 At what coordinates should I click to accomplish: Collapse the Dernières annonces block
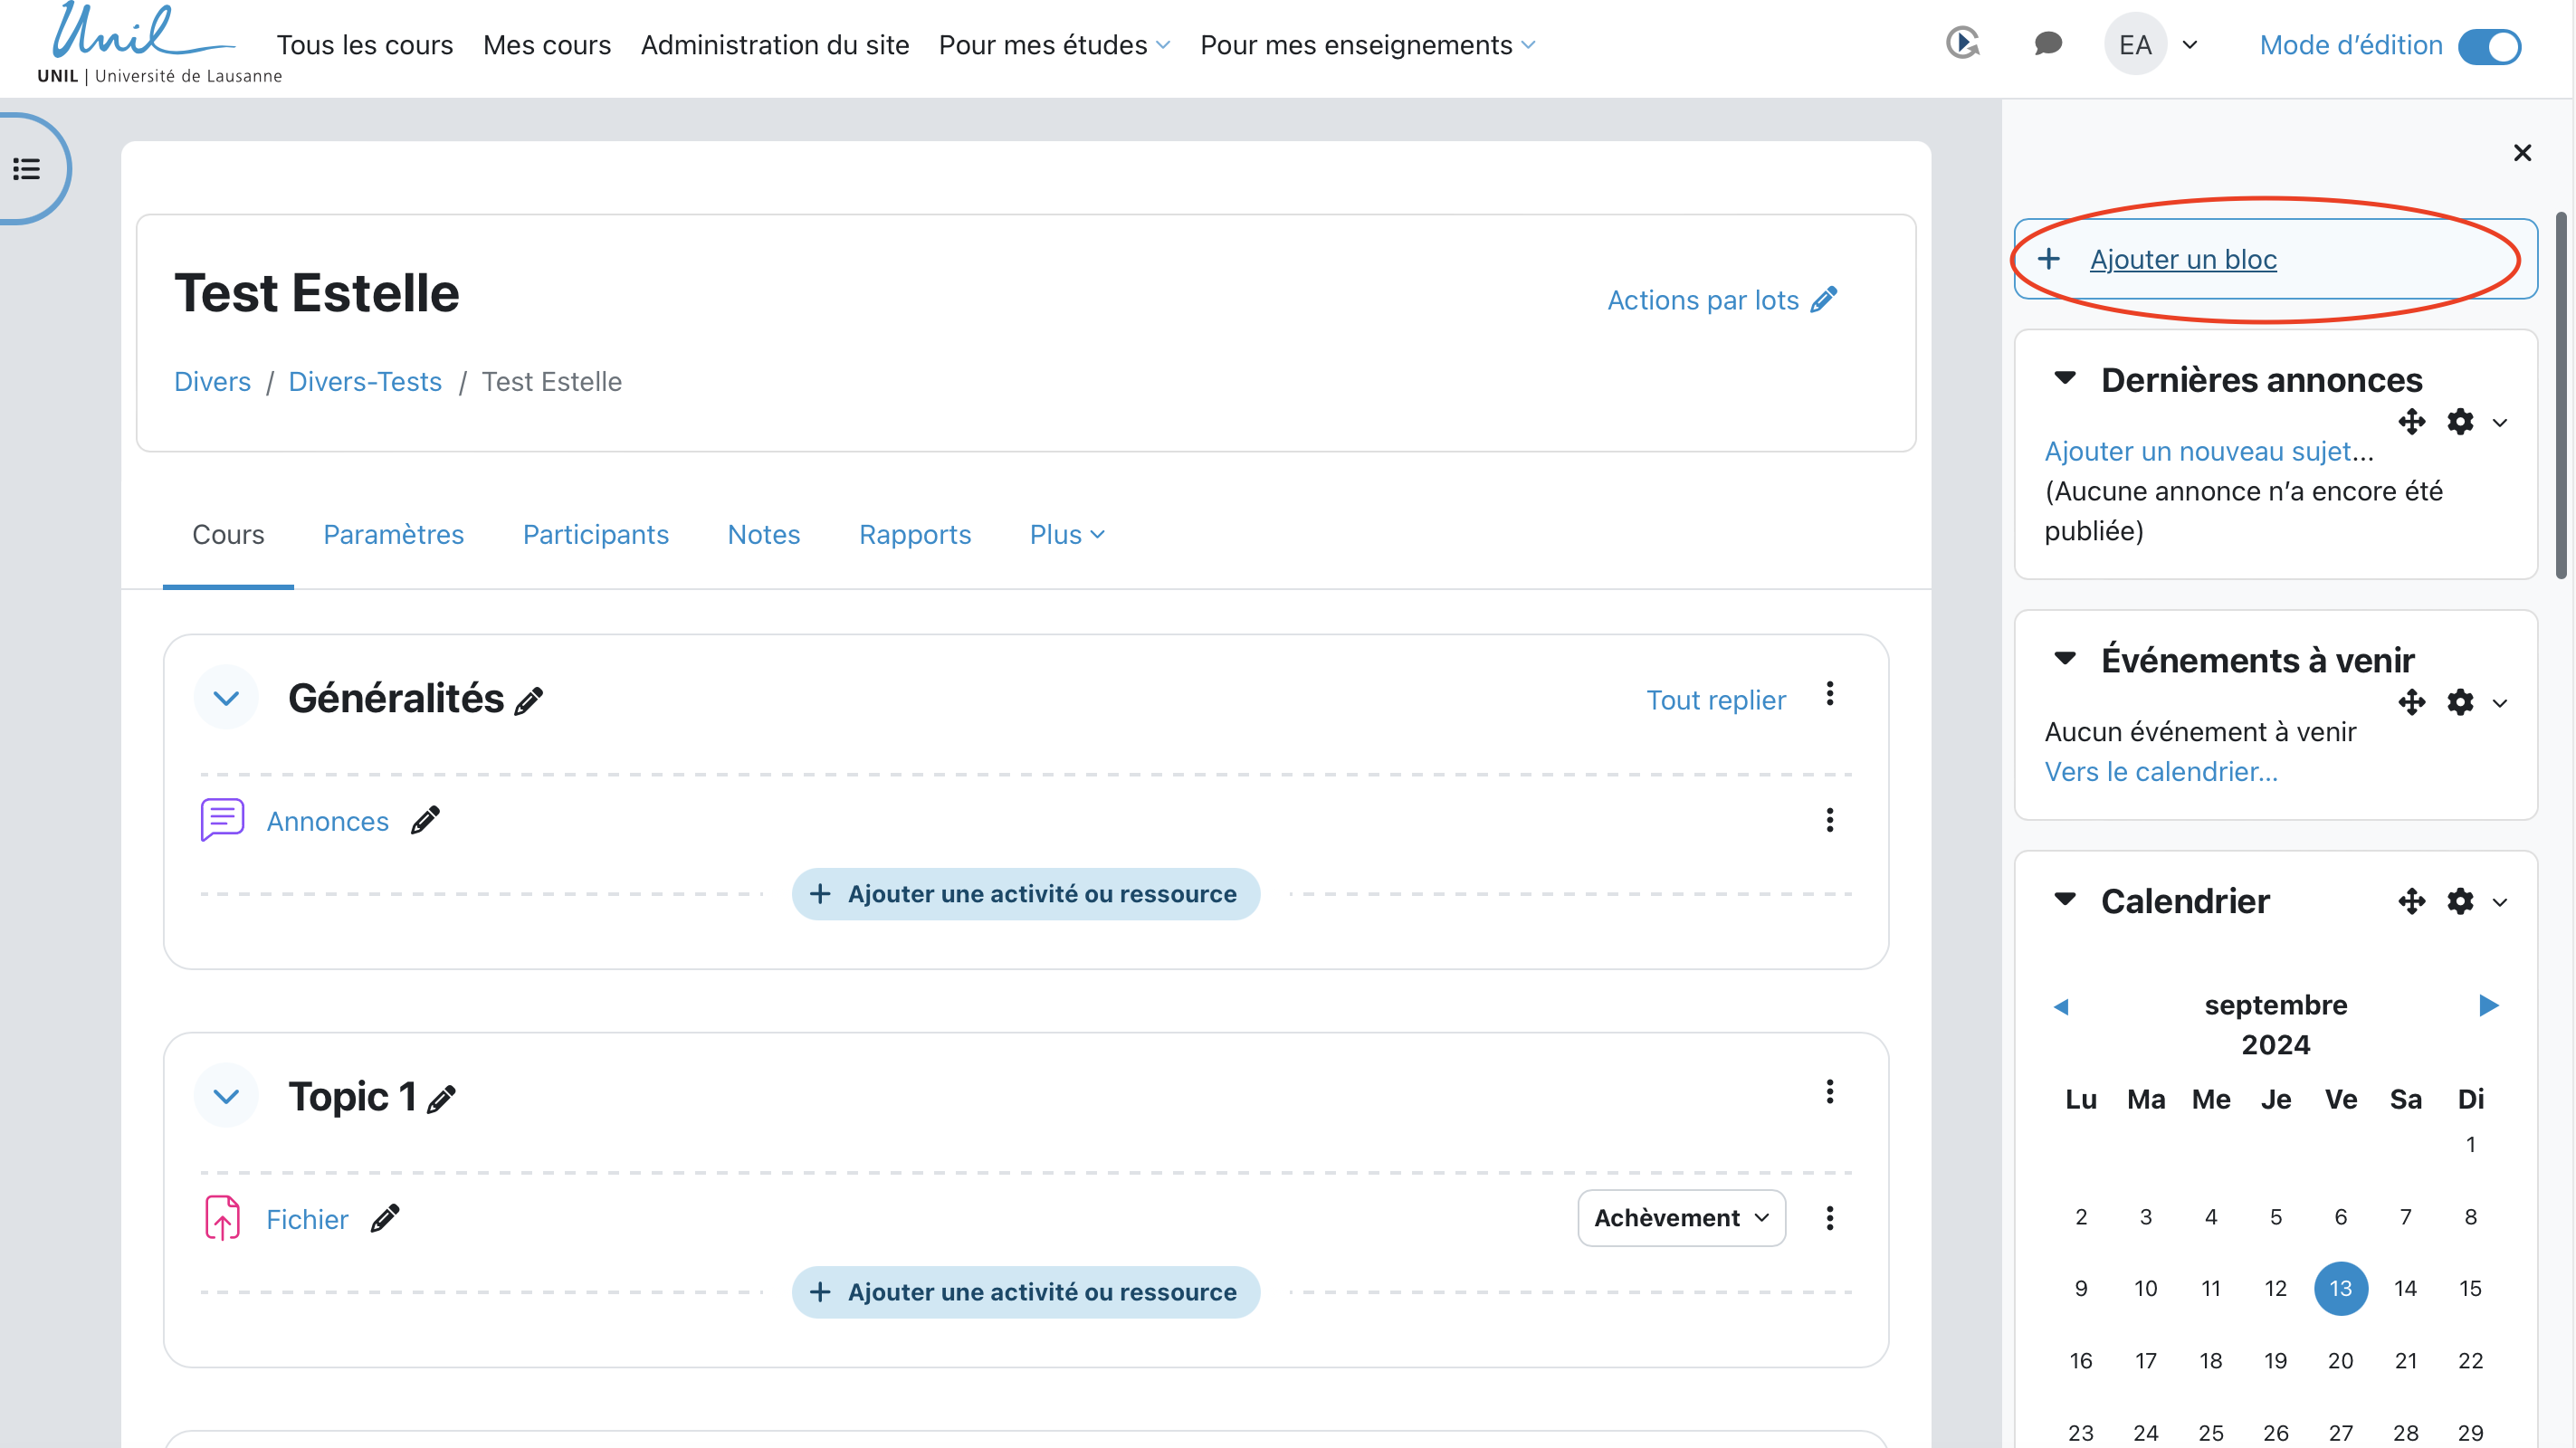point(2064,378)
